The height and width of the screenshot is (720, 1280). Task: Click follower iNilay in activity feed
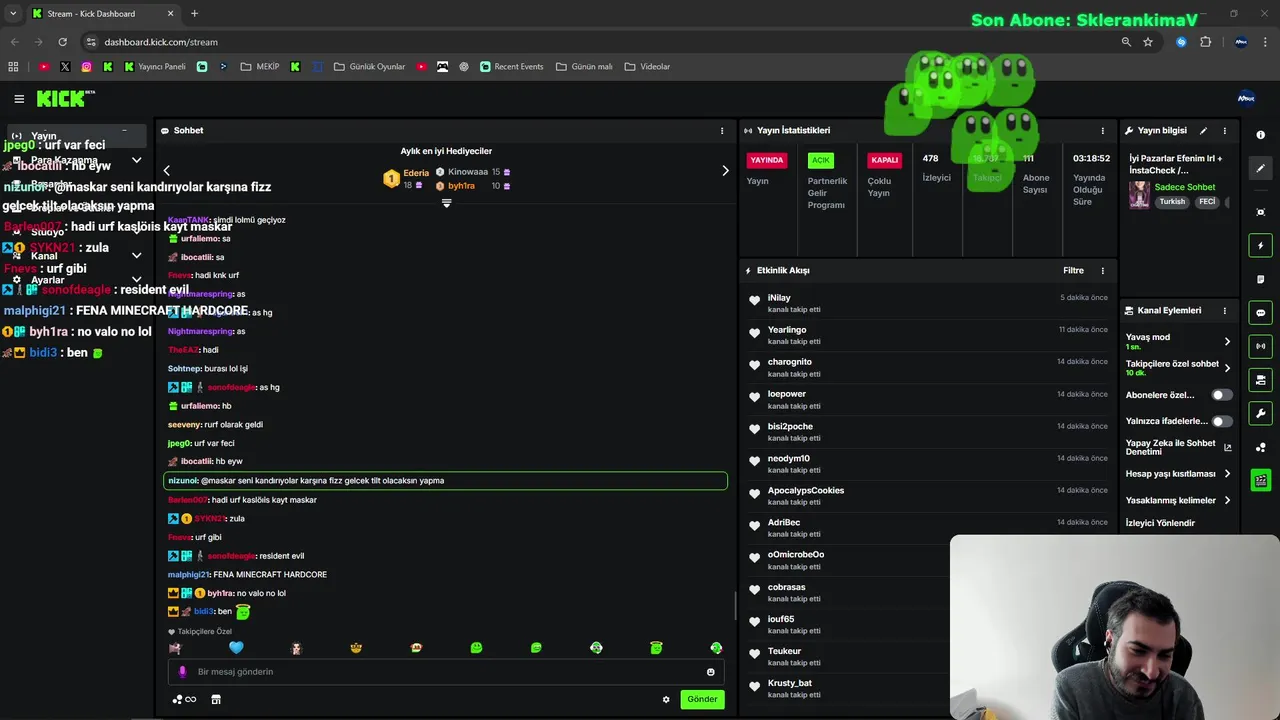click(779, 298)
